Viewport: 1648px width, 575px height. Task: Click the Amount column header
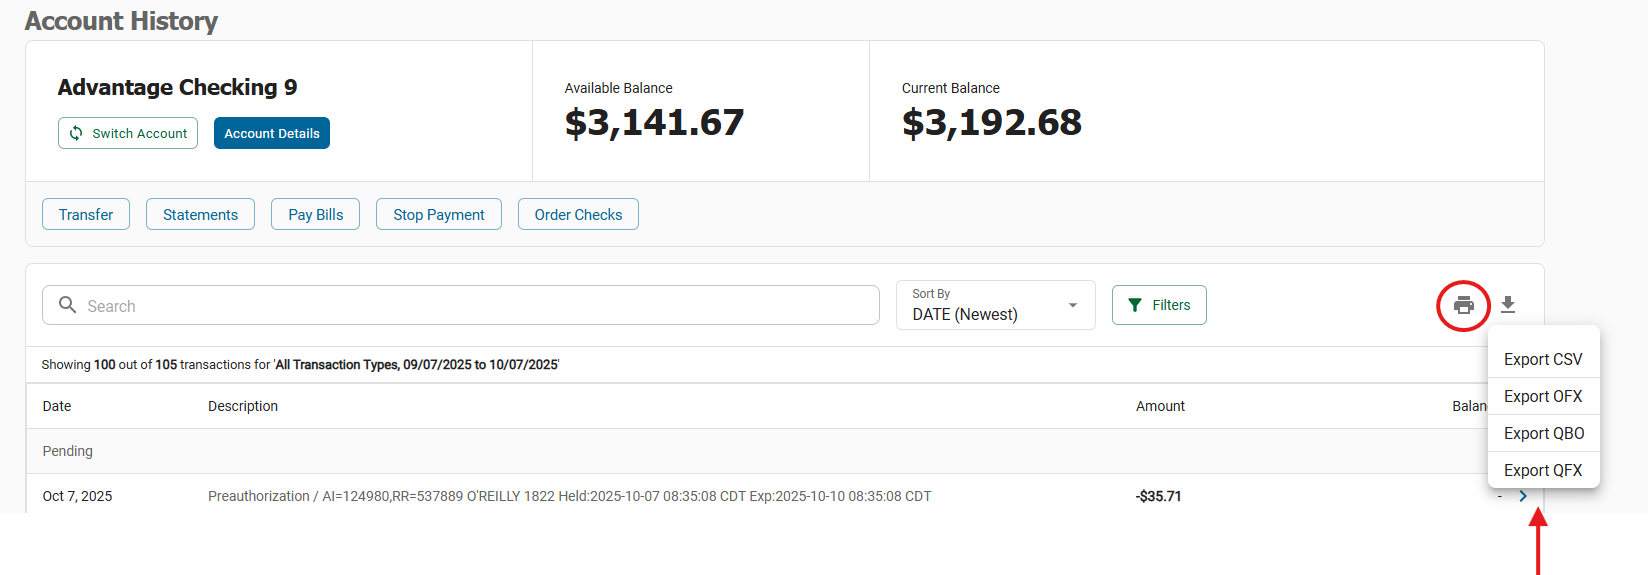pyautogui.click(x=1160, y=406)
